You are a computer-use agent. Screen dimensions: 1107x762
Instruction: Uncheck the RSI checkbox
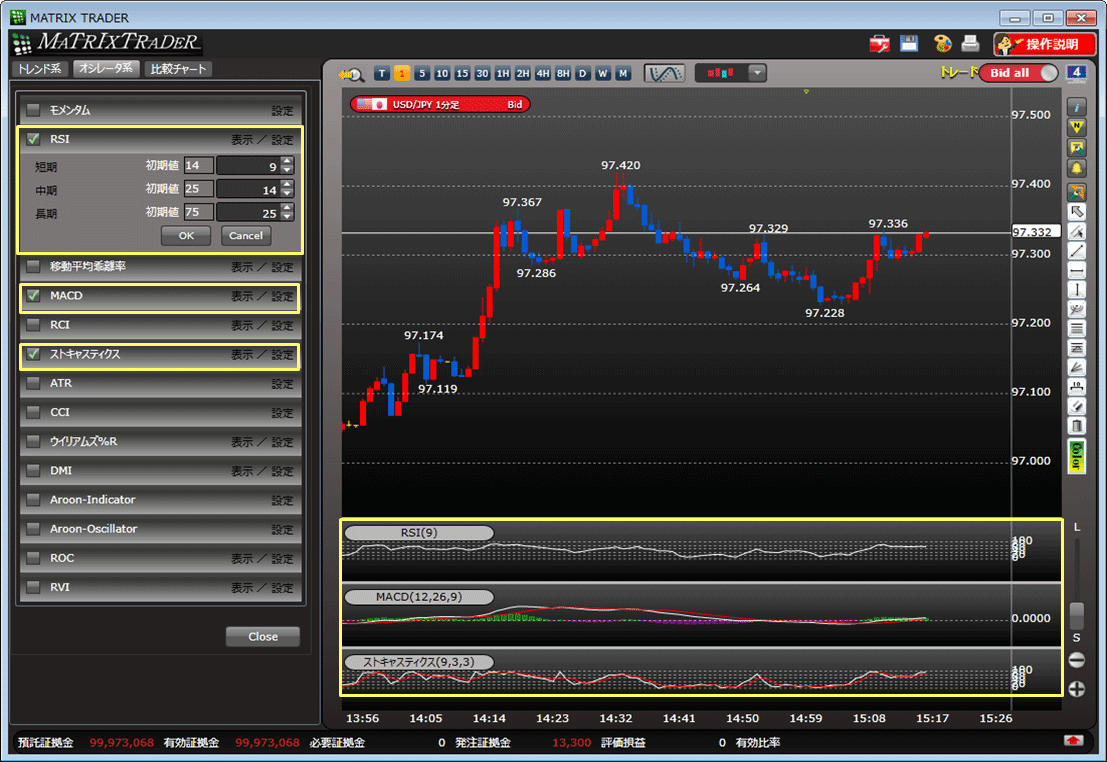(x=33, y=139)
